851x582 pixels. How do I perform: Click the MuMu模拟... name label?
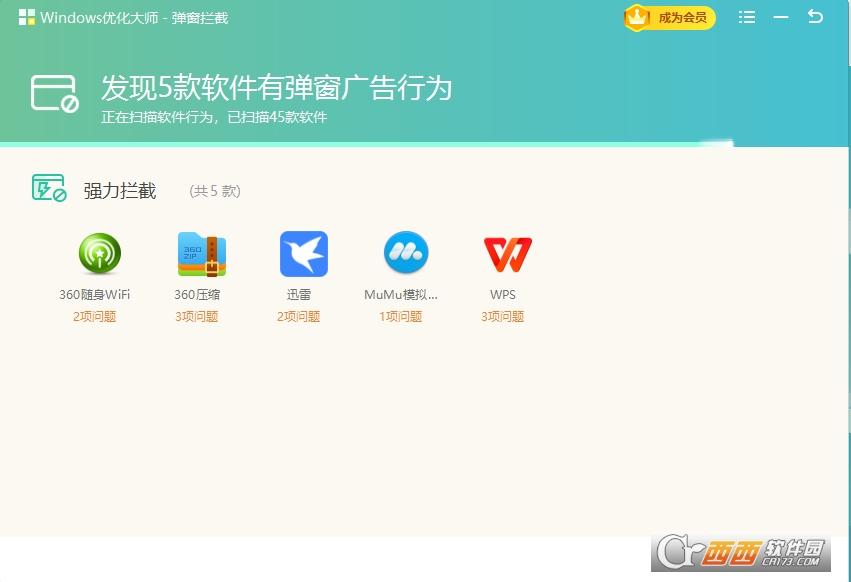tap(401, 295)
